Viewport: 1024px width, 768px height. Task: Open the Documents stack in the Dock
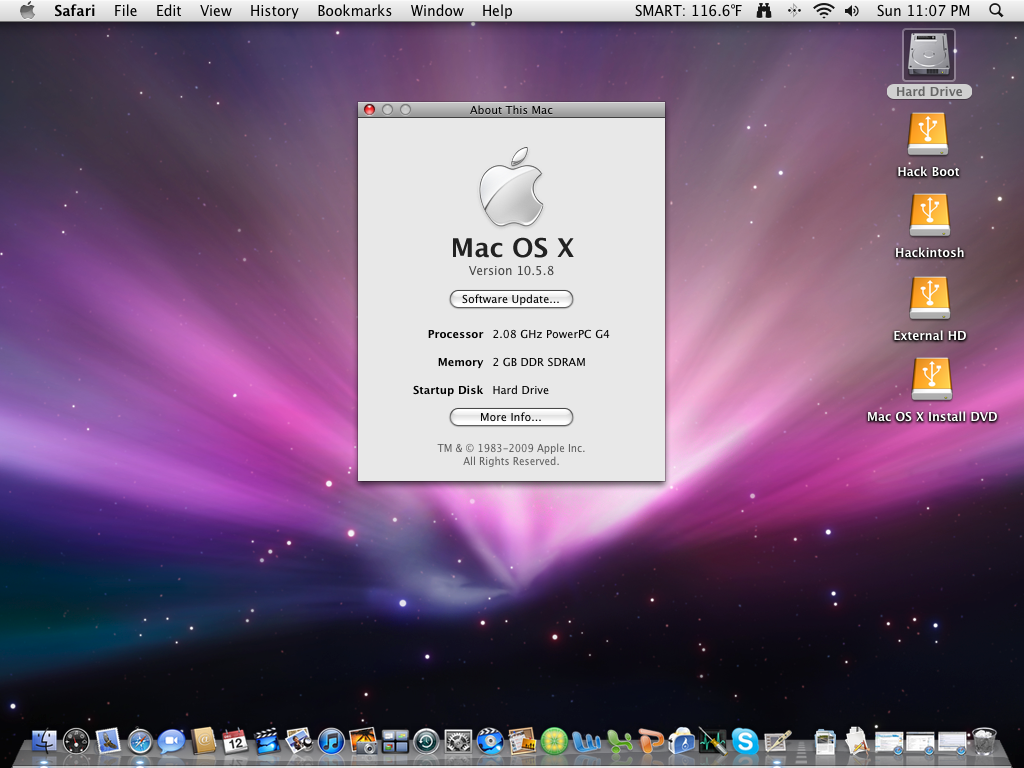pyautogui.click(x=825, y=742)
